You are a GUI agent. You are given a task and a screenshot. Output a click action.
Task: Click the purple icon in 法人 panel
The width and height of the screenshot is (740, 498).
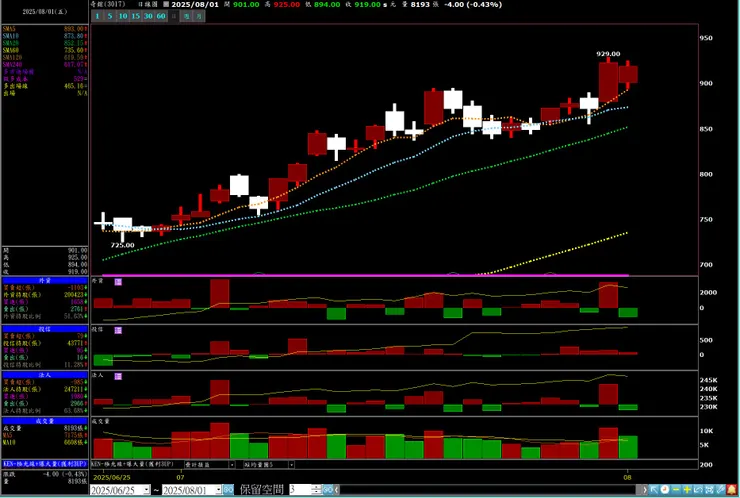(x=118, y=376)
